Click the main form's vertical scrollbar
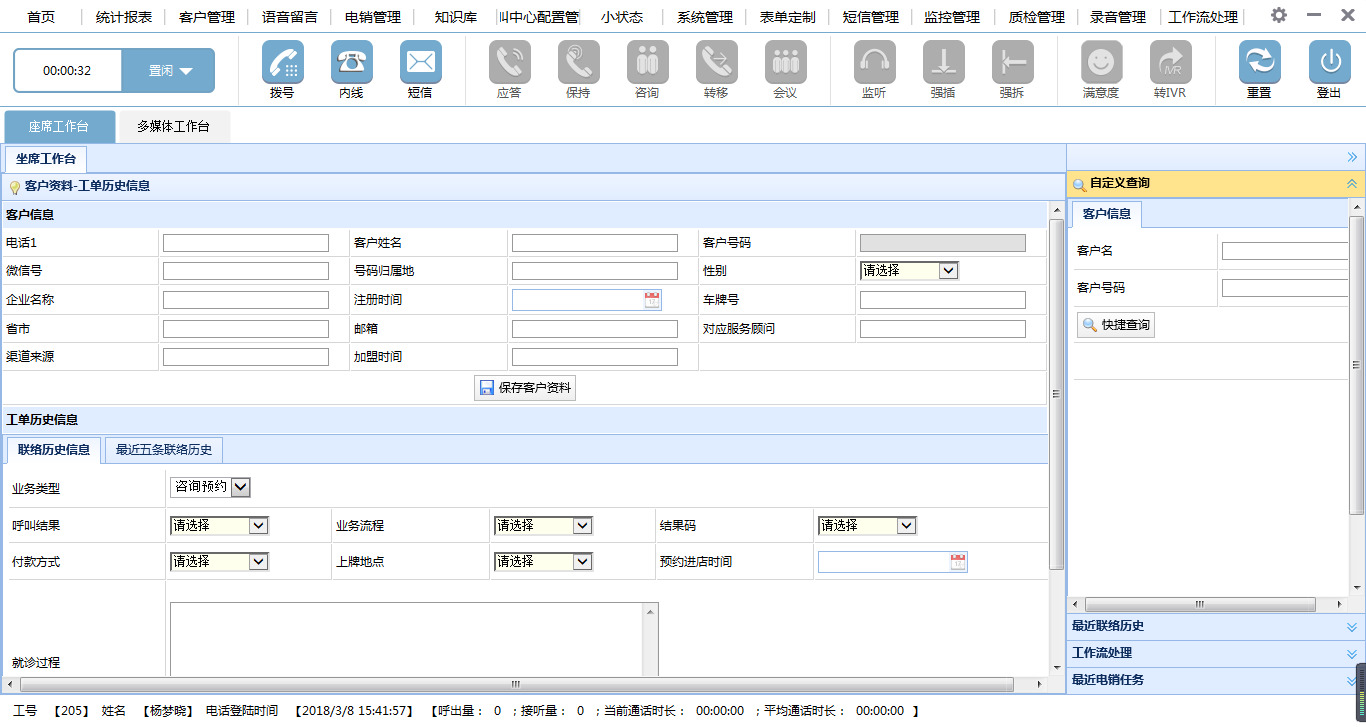 tap(1055, 394)
